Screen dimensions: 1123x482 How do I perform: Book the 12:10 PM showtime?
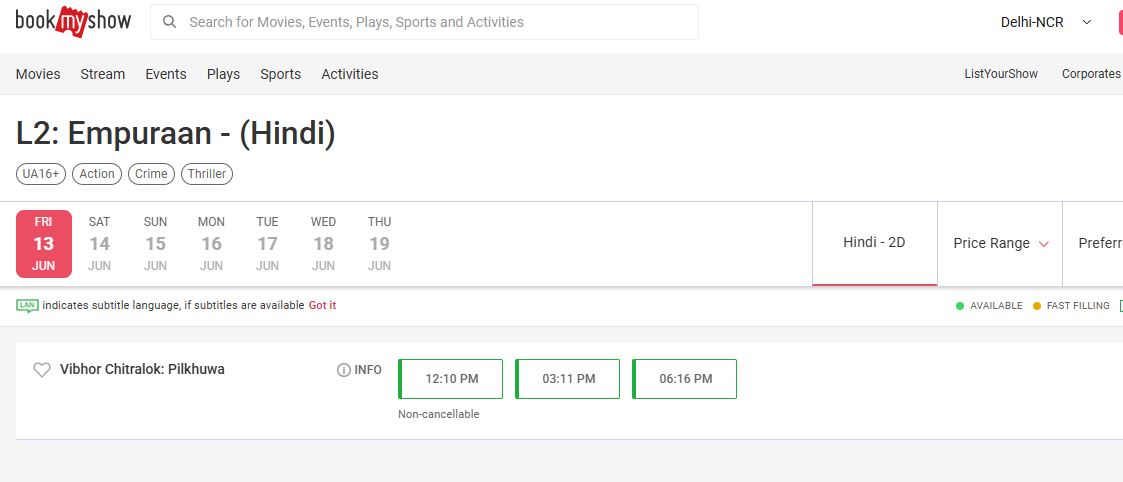tap(452, 379)
